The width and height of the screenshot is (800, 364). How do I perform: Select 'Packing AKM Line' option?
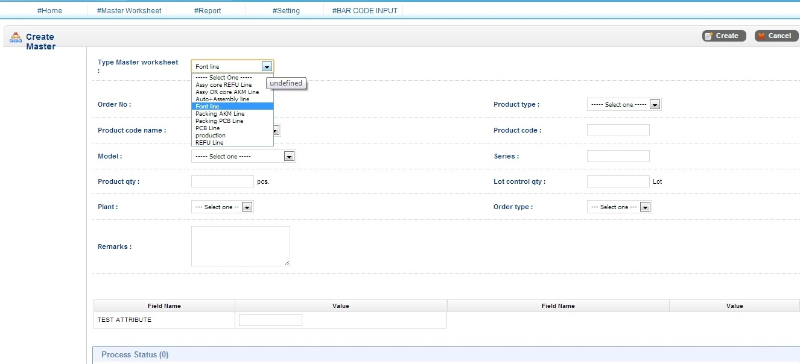coord(233,114)
